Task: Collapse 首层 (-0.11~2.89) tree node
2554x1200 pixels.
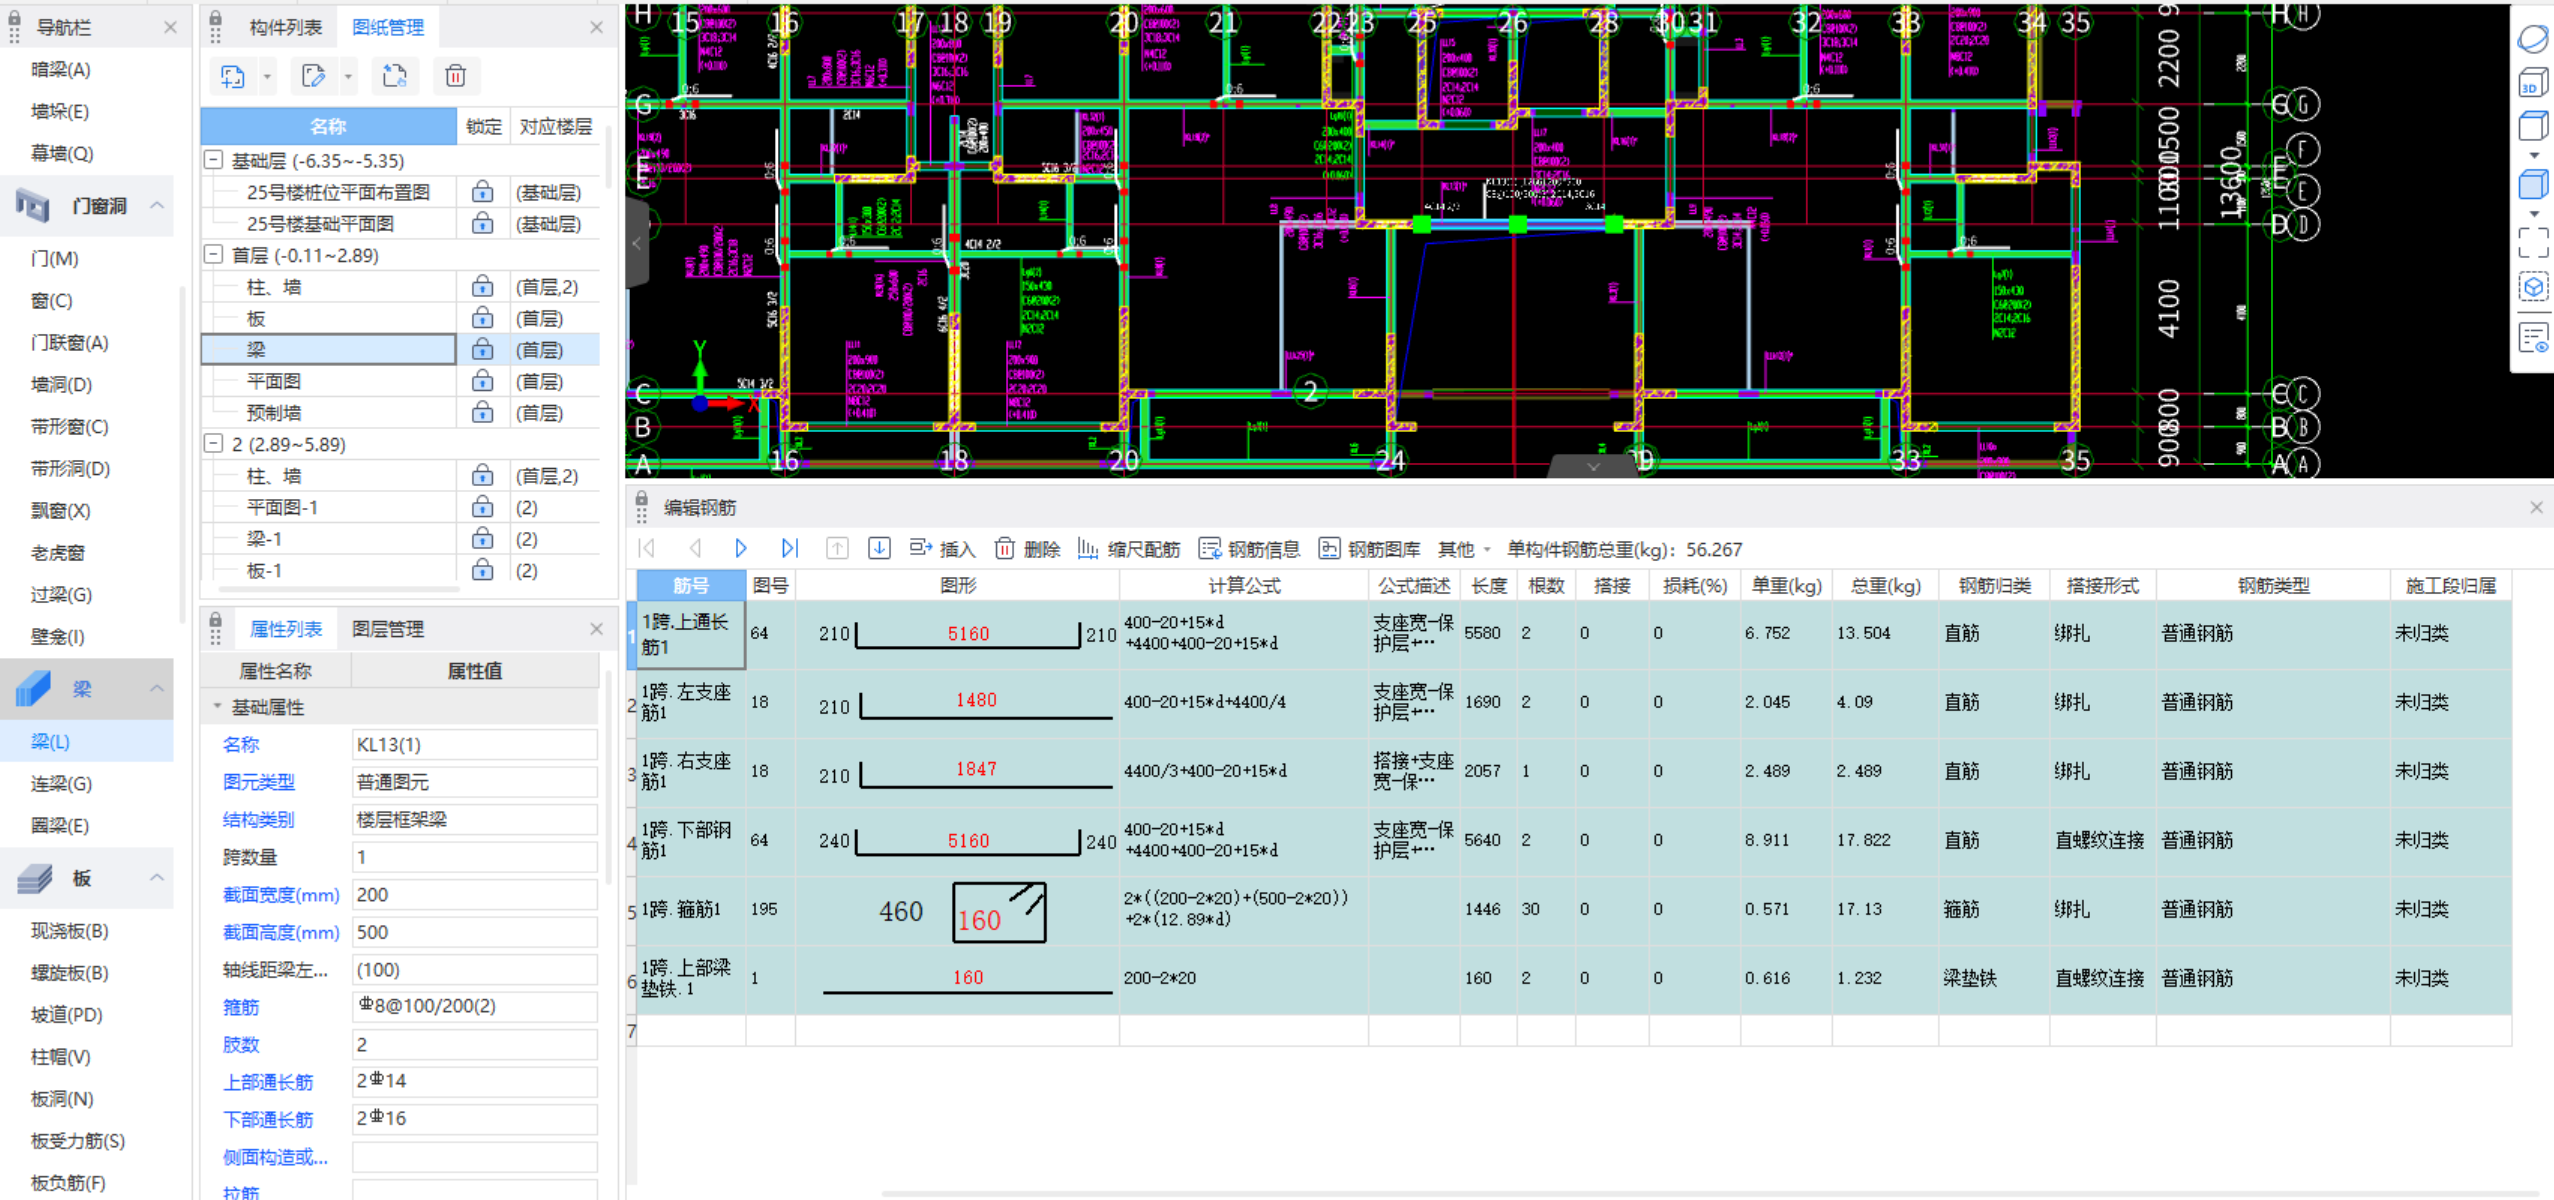Action: [213, 255]
